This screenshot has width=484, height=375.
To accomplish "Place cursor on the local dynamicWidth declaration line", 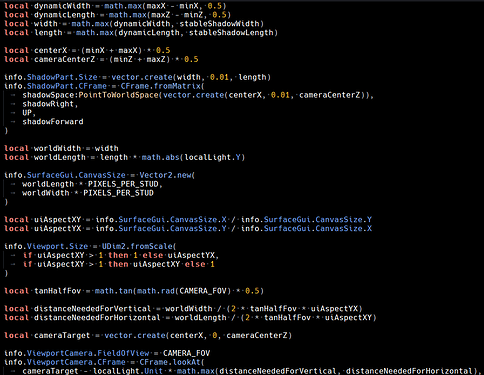I will pyautogui.click(x=115, y=6).
